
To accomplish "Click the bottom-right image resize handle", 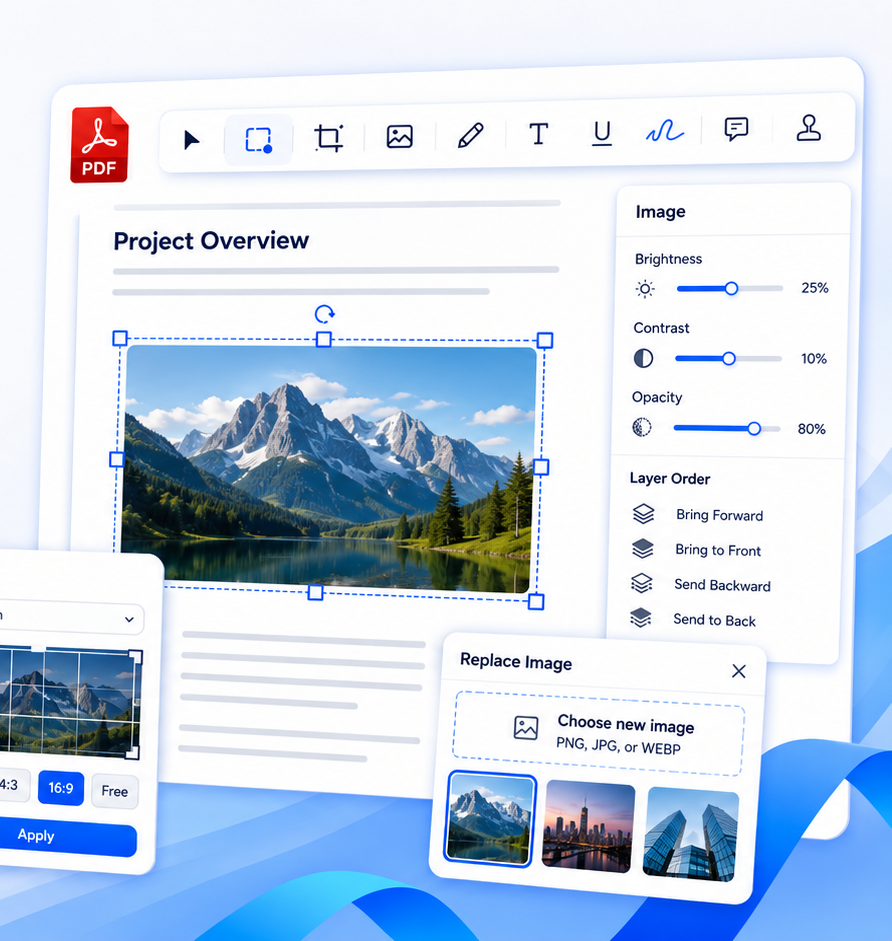I will tap(536, 601).
